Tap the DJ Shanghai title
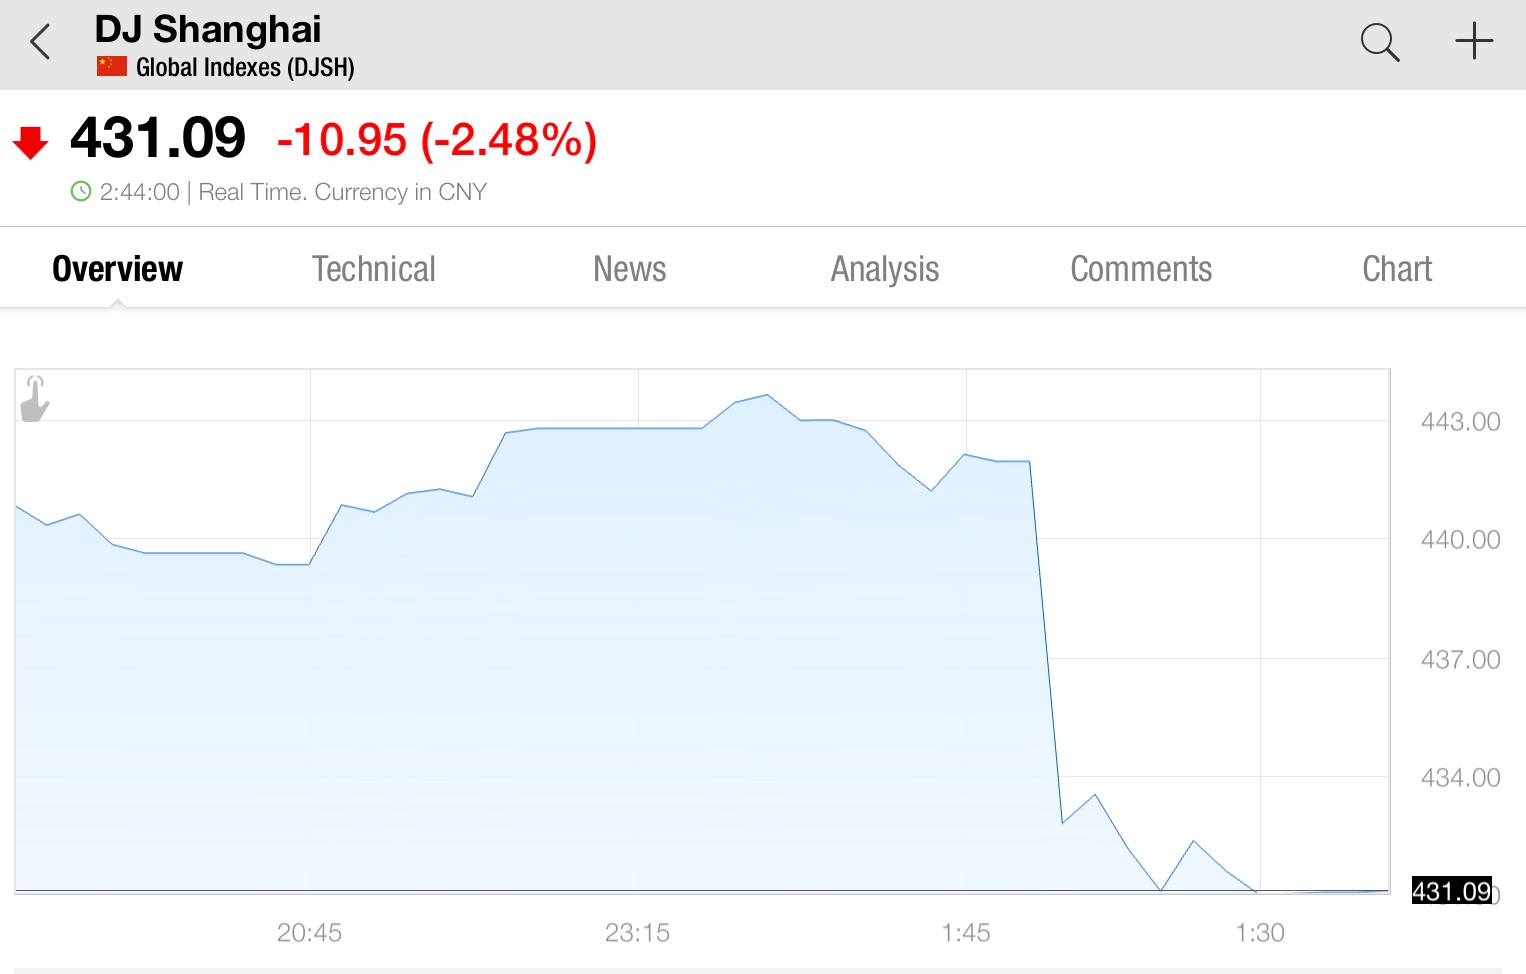The width and height of the screenshot is (1526, 974). pyautogui.click(x=208, y=29)
